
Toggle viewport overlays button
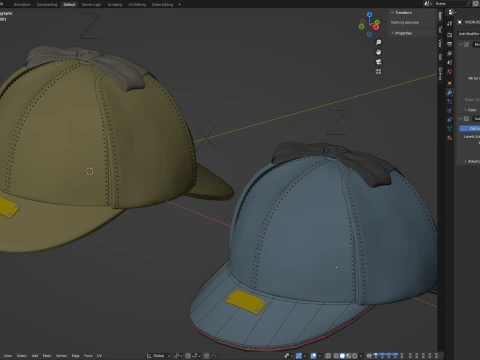tap(313, 356)
